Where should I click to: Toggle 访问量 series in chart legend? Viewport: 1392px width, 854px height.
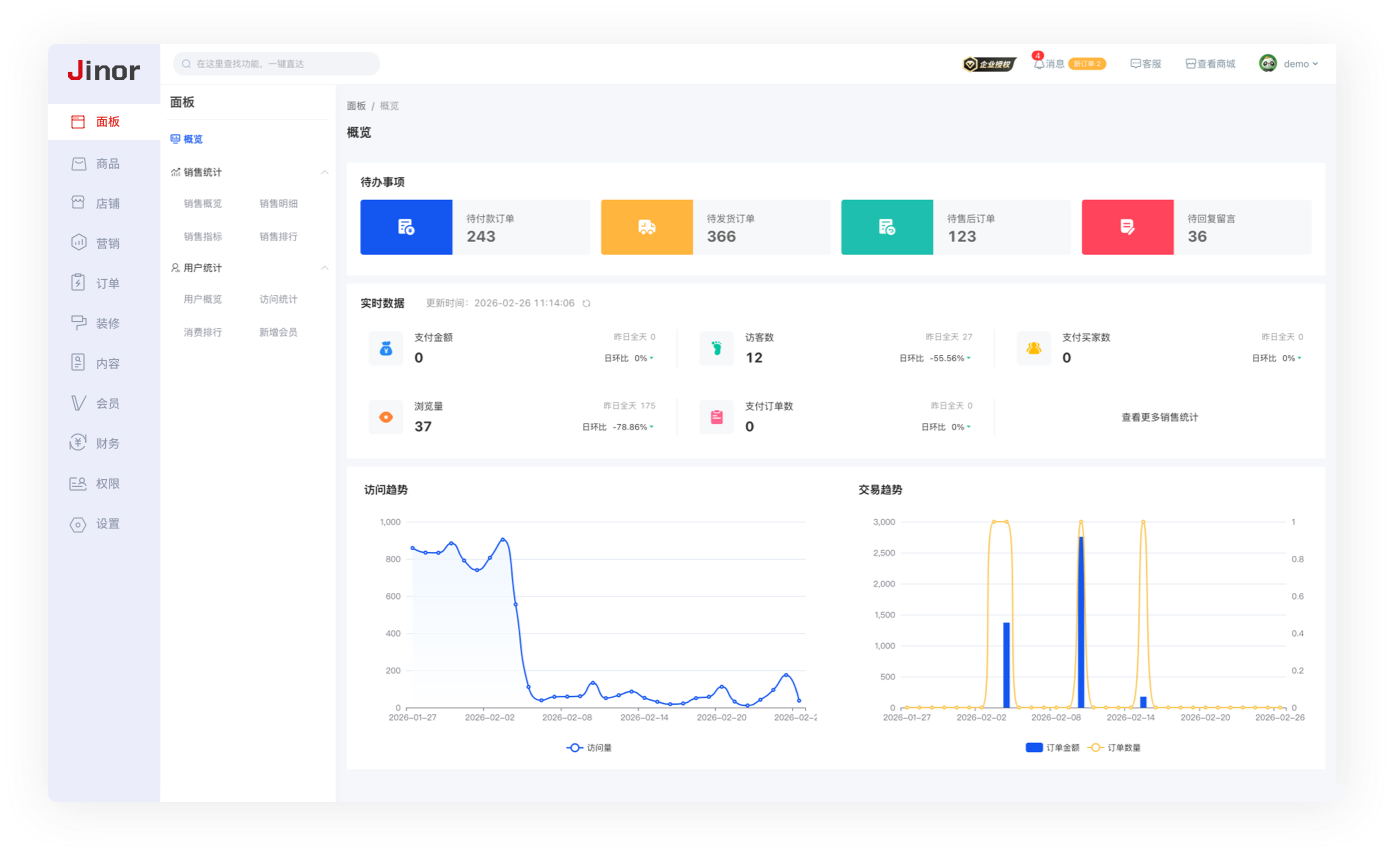[x=589, y=747]
